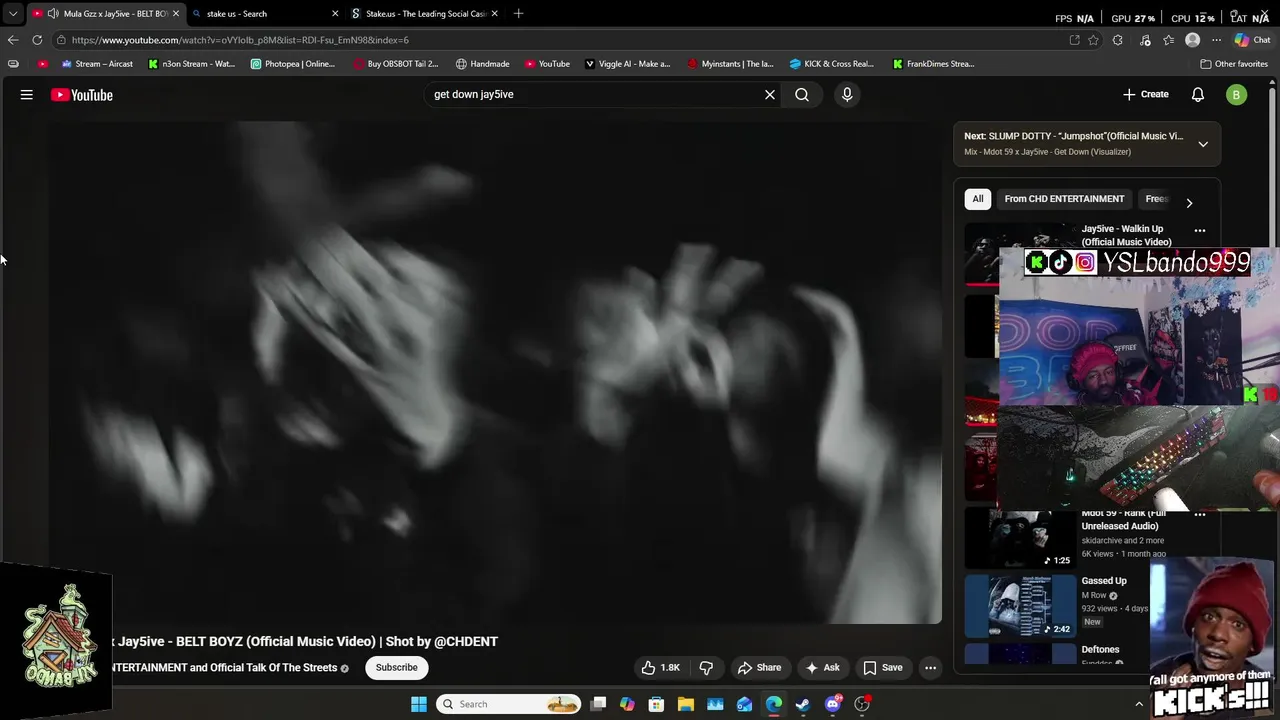Open the Windows Start menu
This screenshot has width=1280, height=720.
419,704
